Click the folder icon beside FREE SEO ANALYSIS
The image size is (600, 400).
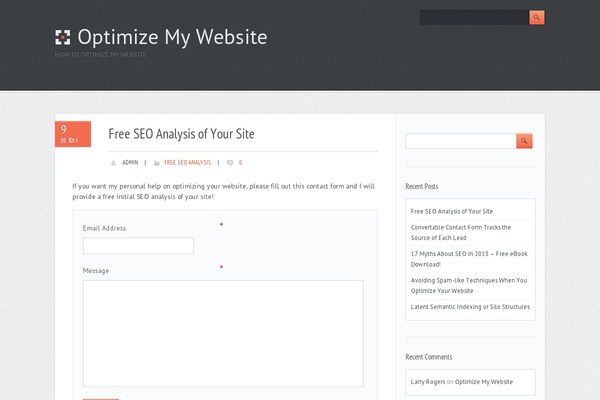157,163
